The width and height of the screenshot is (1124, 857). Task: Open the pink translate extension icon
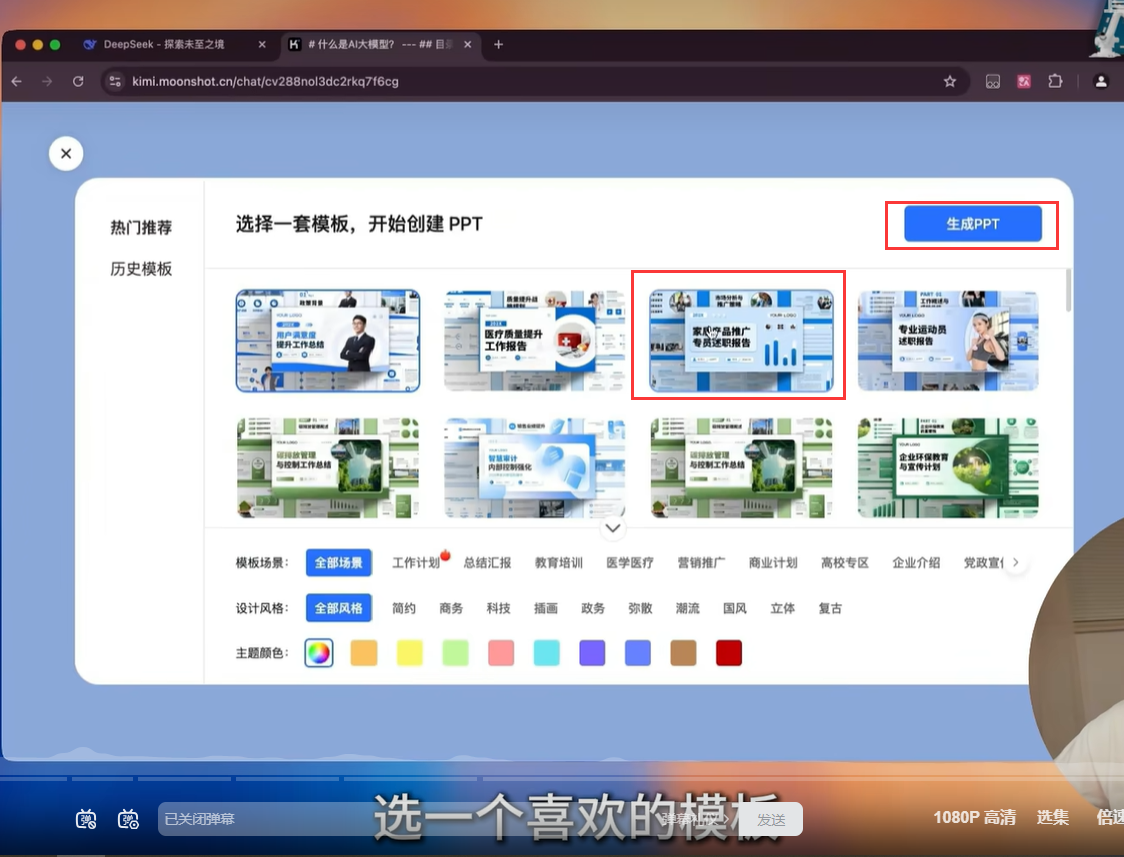pyautogui.click(x=1024, y=82)
